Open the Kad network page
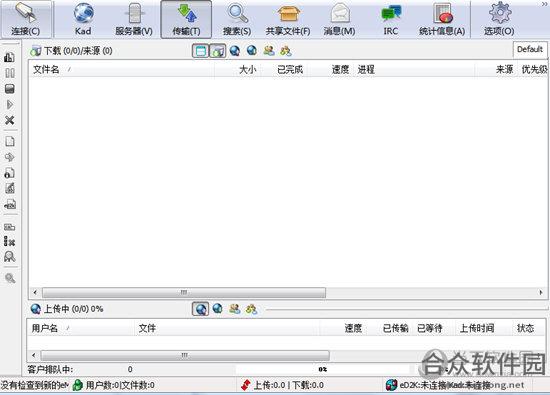Image resolution: width=550 pixels, height=395 pixels. tap(83, 19)
